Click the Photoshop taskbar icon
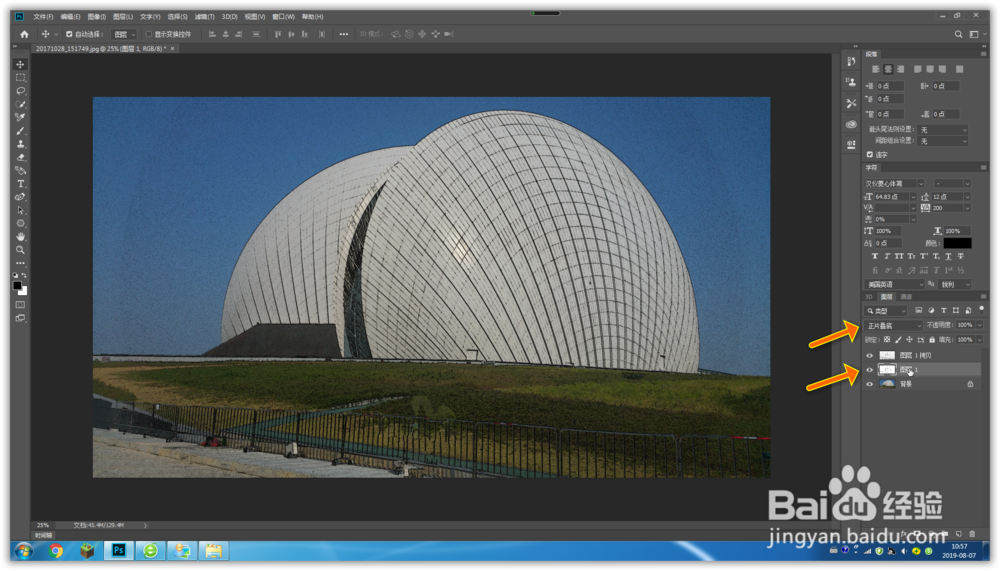 point(119,550)
